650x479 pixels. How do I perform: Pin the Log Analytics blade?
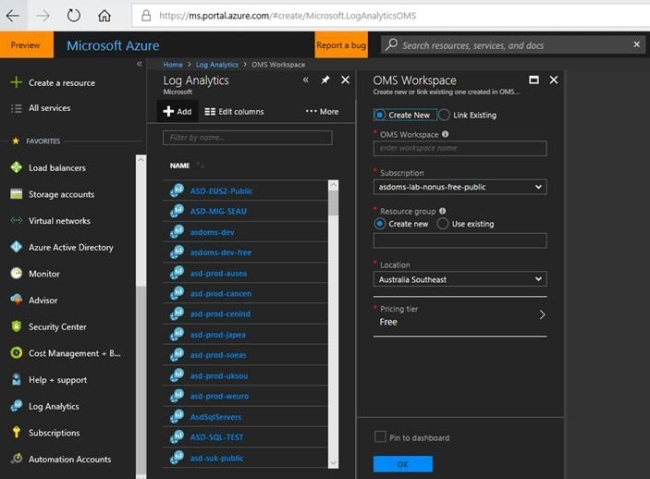tap(325, 80)
